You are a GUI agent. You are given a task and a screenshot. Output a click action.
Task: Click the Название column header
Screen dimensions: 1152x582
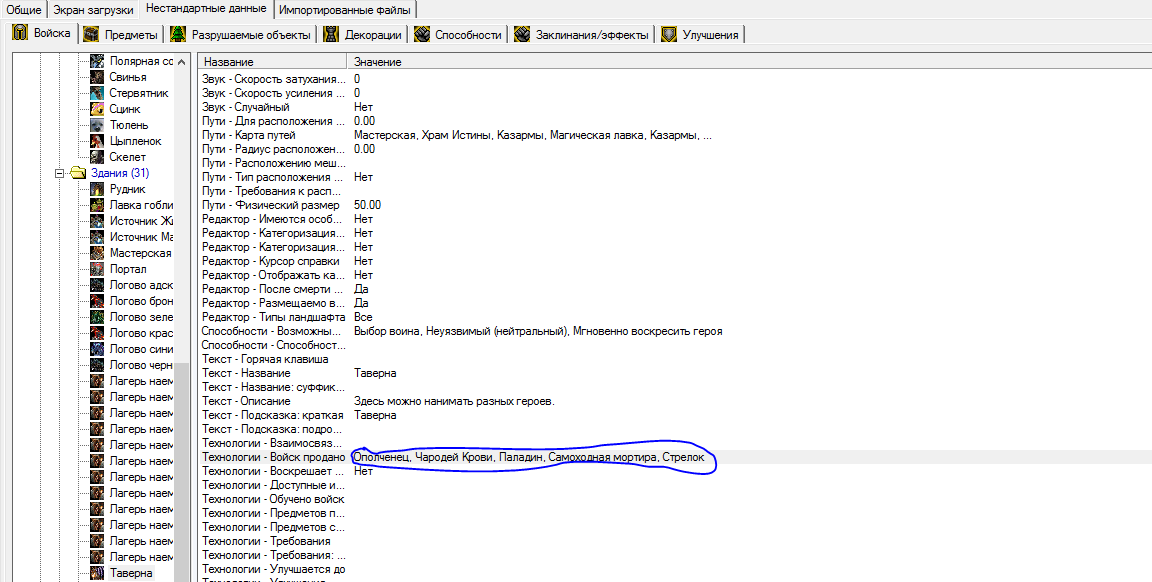tap(273, 62)
